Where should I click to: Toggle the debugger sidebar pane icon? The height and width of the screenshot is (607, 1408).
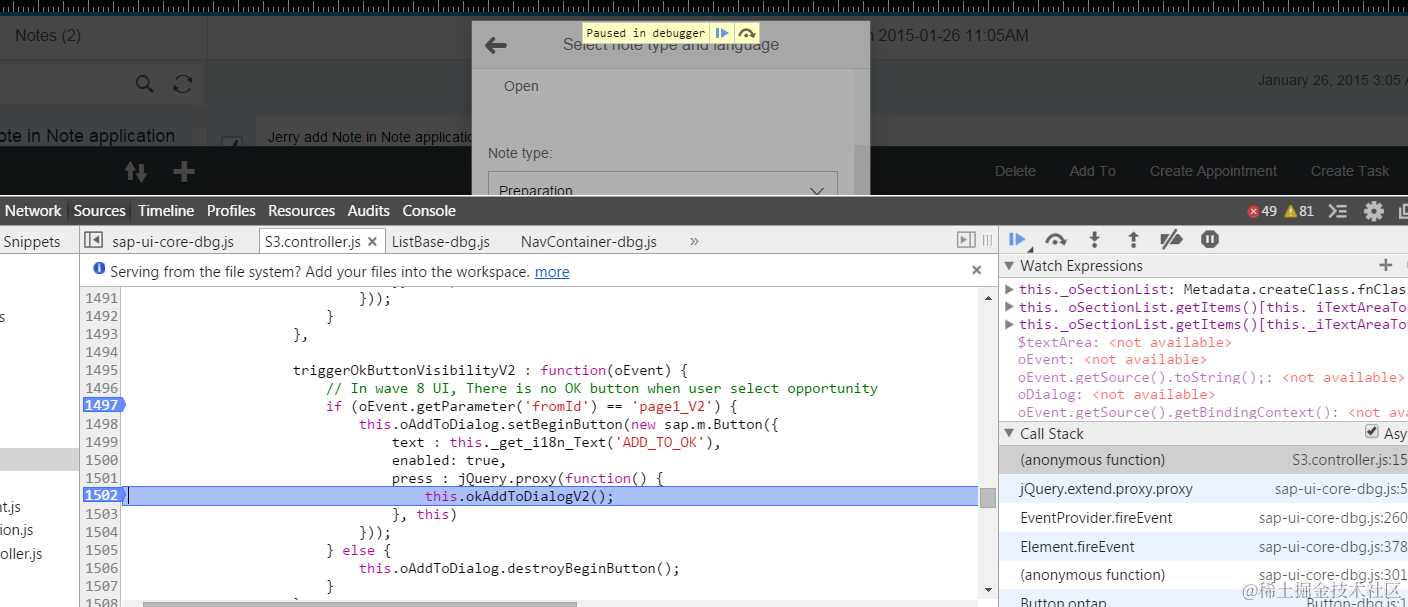pyautogui.click(x=965, y=240)
